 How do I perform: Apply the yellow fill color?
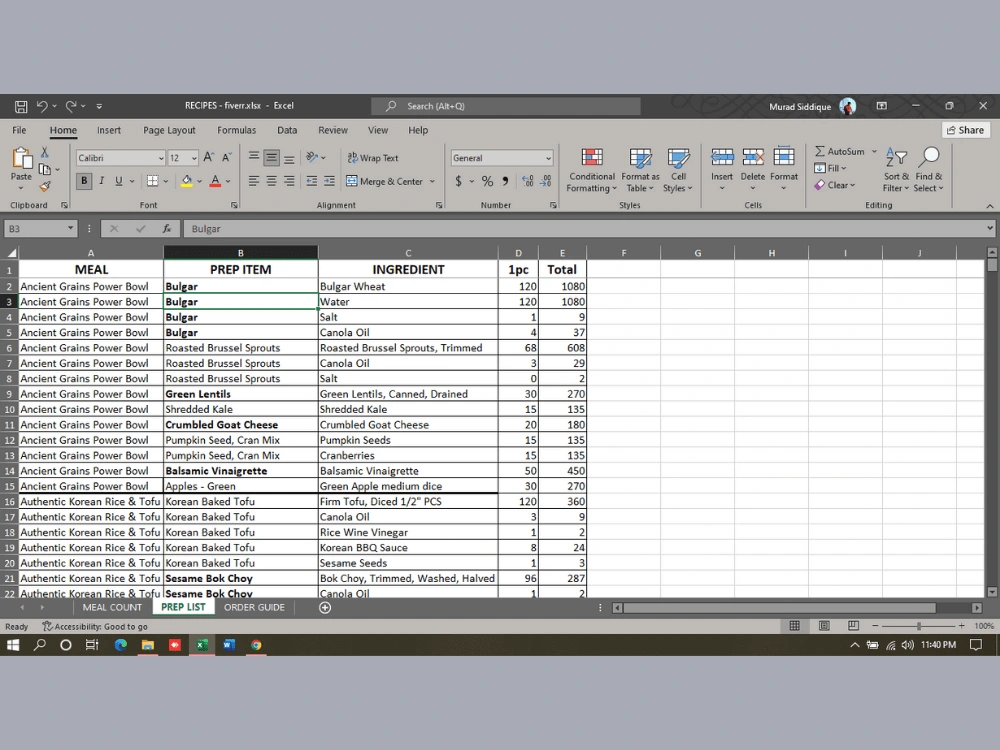click(x=187, y=181)
